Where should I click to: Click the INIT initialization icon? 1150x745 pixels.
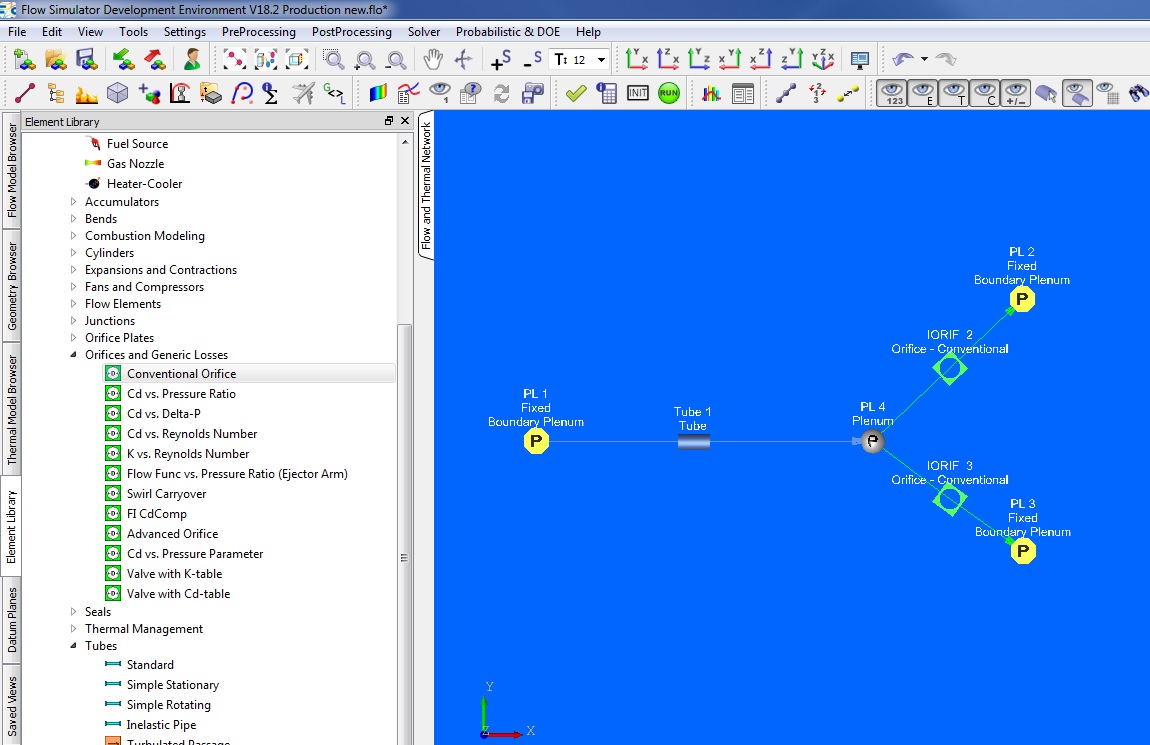(x=638, y=93)
